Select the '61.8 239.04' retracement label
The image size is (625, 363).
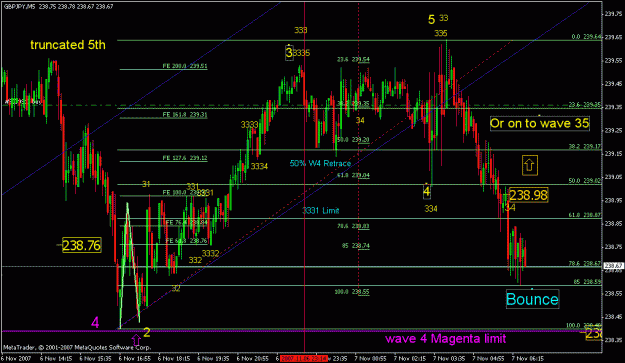point(353,175)
